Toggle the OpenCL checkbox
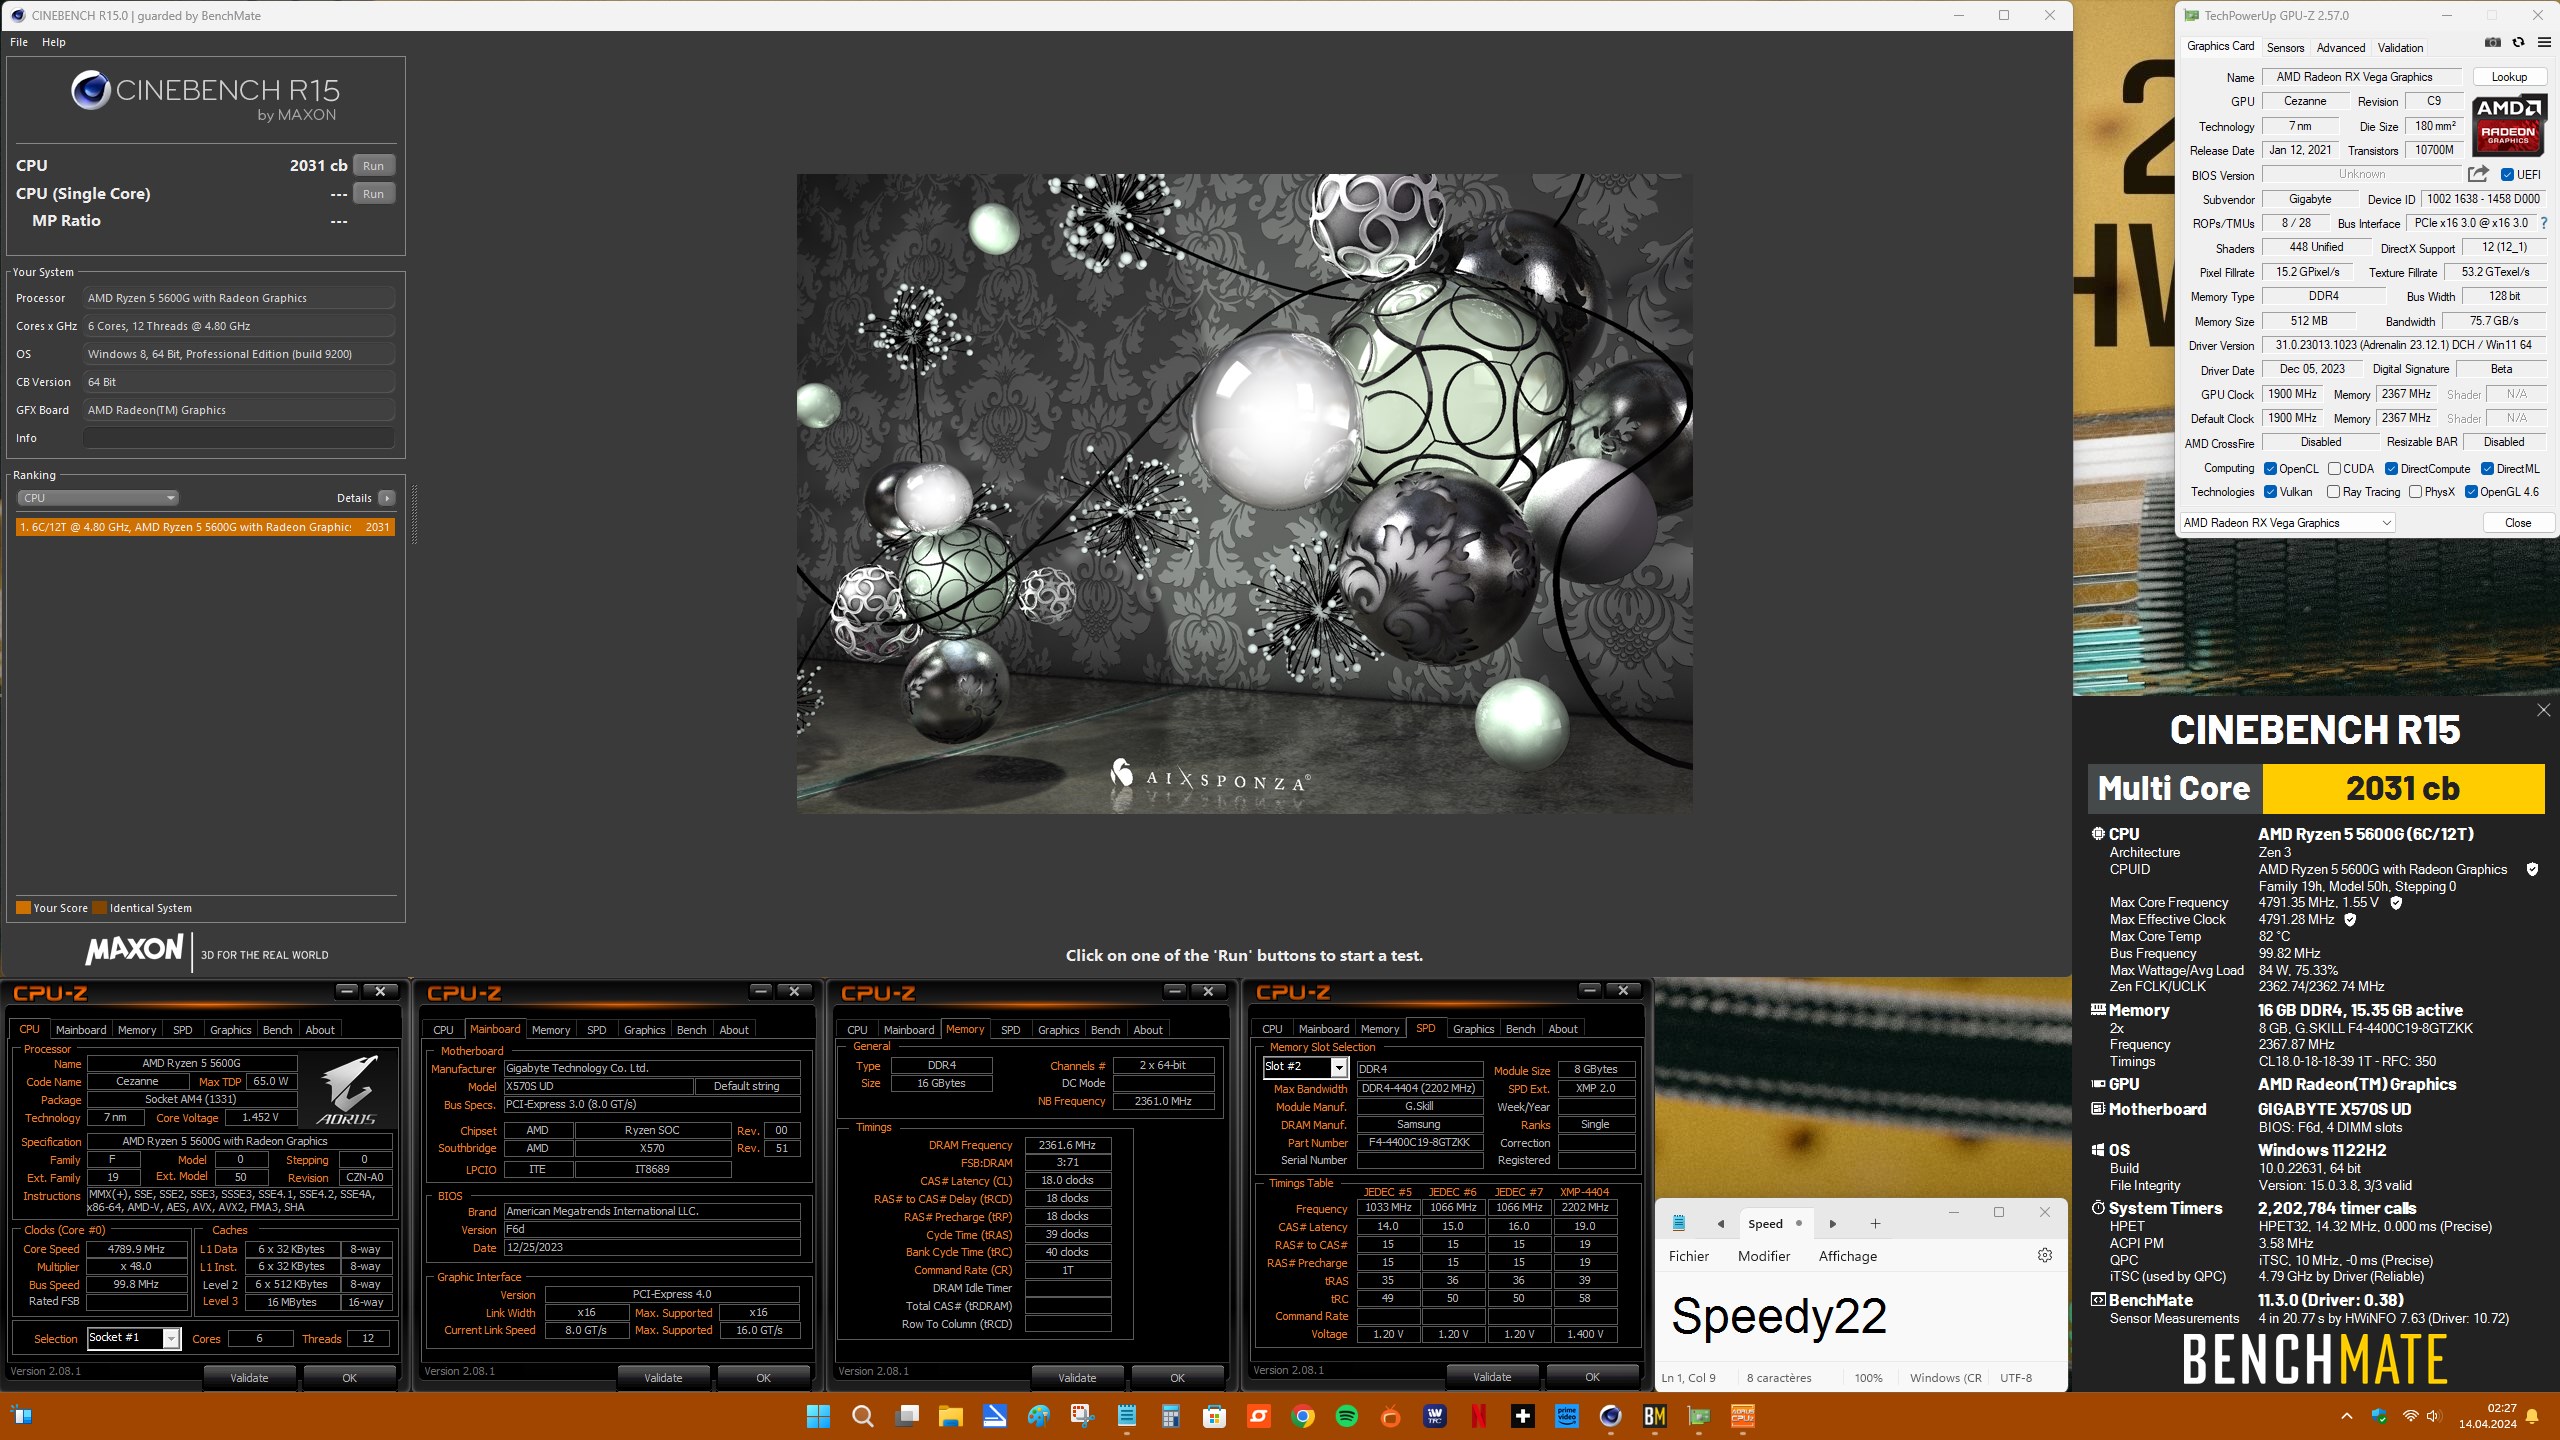The height and width of the screenshot is (1440, 2560). 2270,469
